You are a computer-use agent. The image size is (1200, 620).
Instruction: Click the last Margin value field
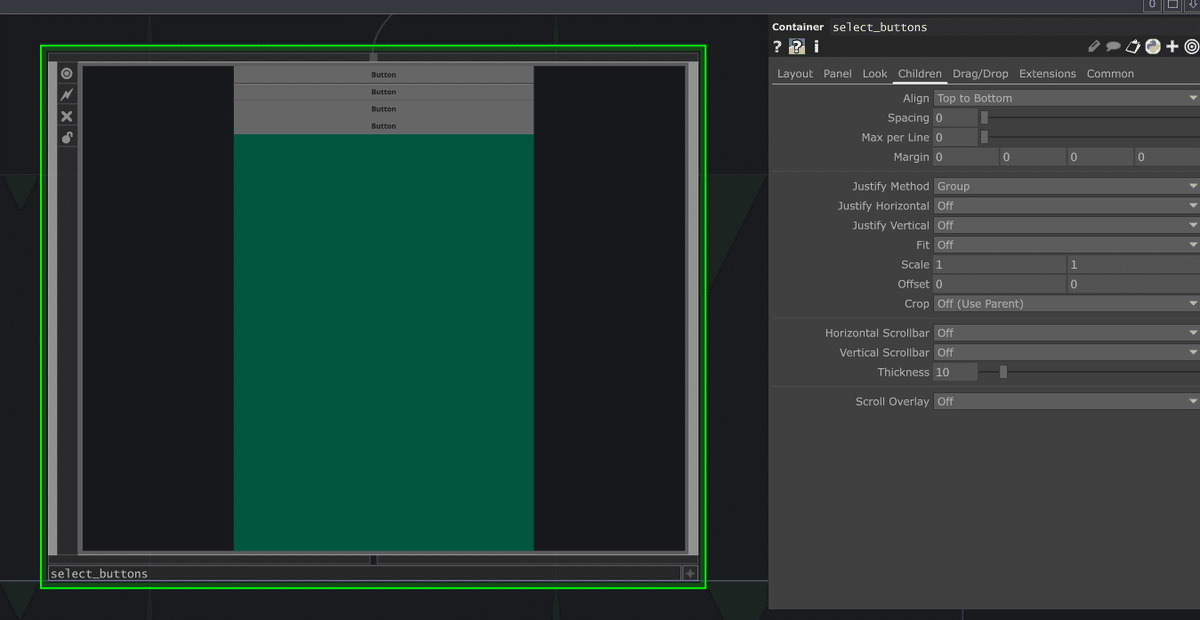click(x=1166, y=157)
